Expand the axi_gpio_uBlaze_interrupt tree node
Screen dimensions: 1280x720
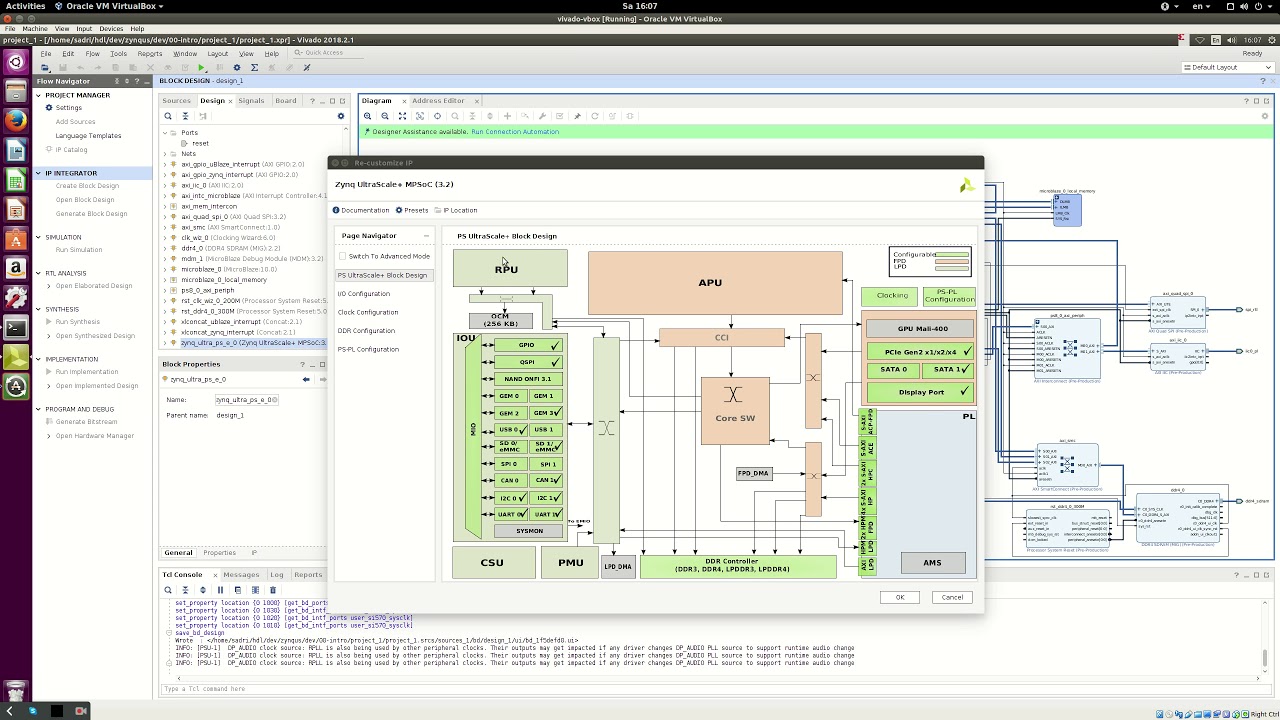tap(166, 164)
